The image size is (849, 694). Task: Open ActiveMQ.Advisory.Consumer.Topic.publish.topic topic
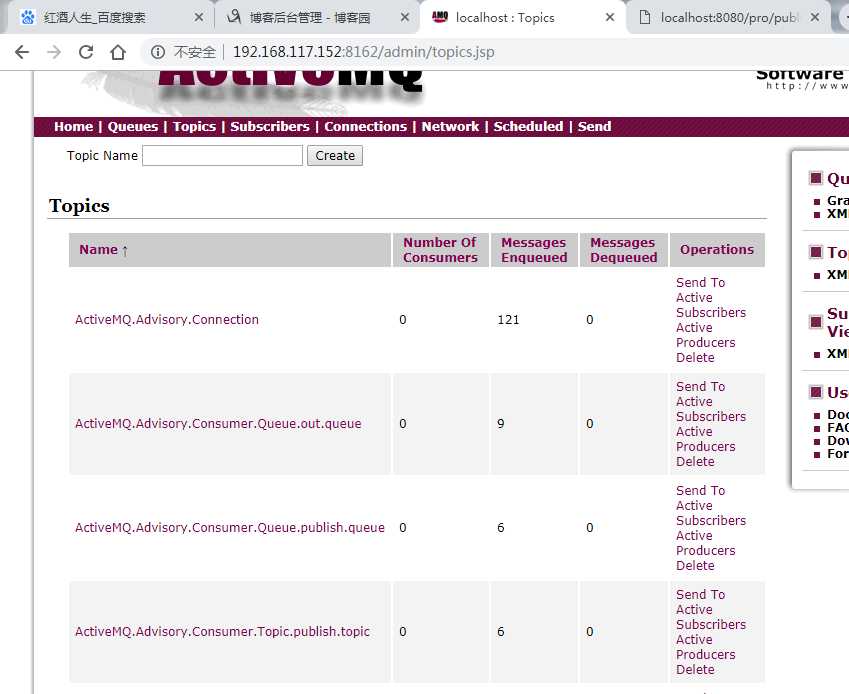point(222,632)
